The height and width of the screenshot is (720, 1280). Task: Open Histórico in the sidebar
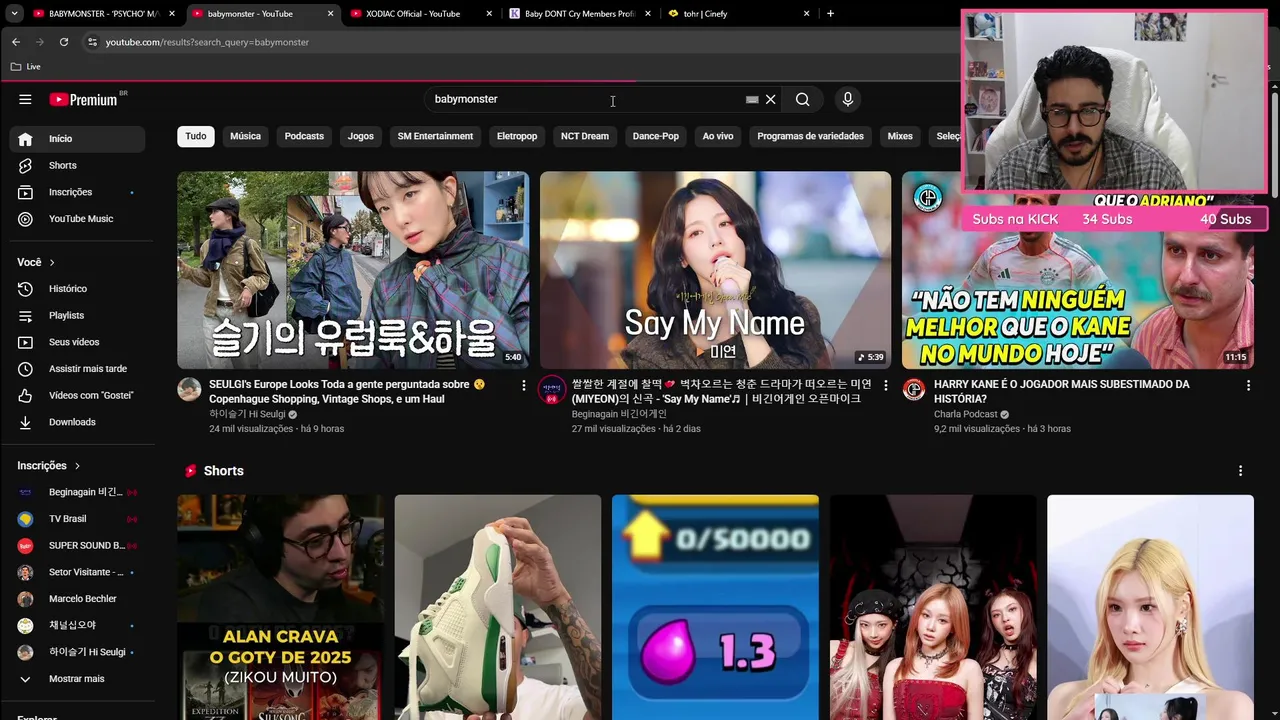point(77,289)
